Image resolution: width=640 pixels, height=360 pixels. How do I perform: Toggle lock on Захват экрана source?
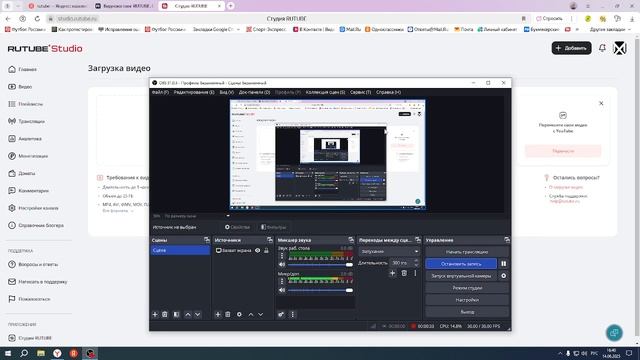267,251
